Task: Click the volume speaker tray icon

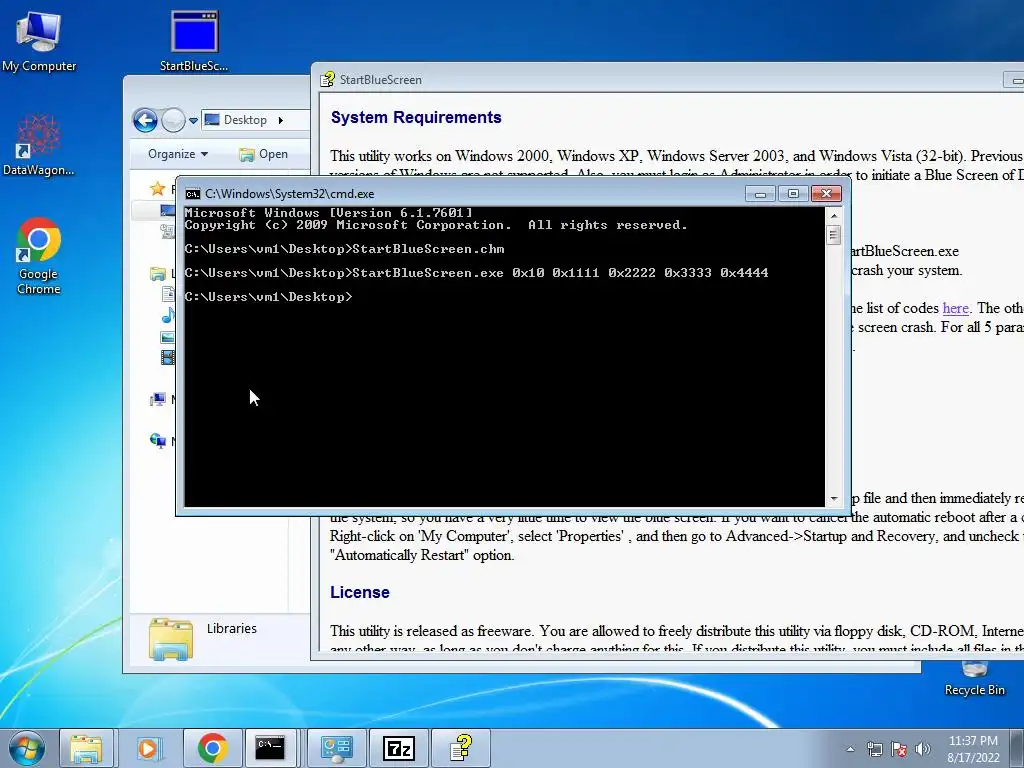Action: point(923,749)
